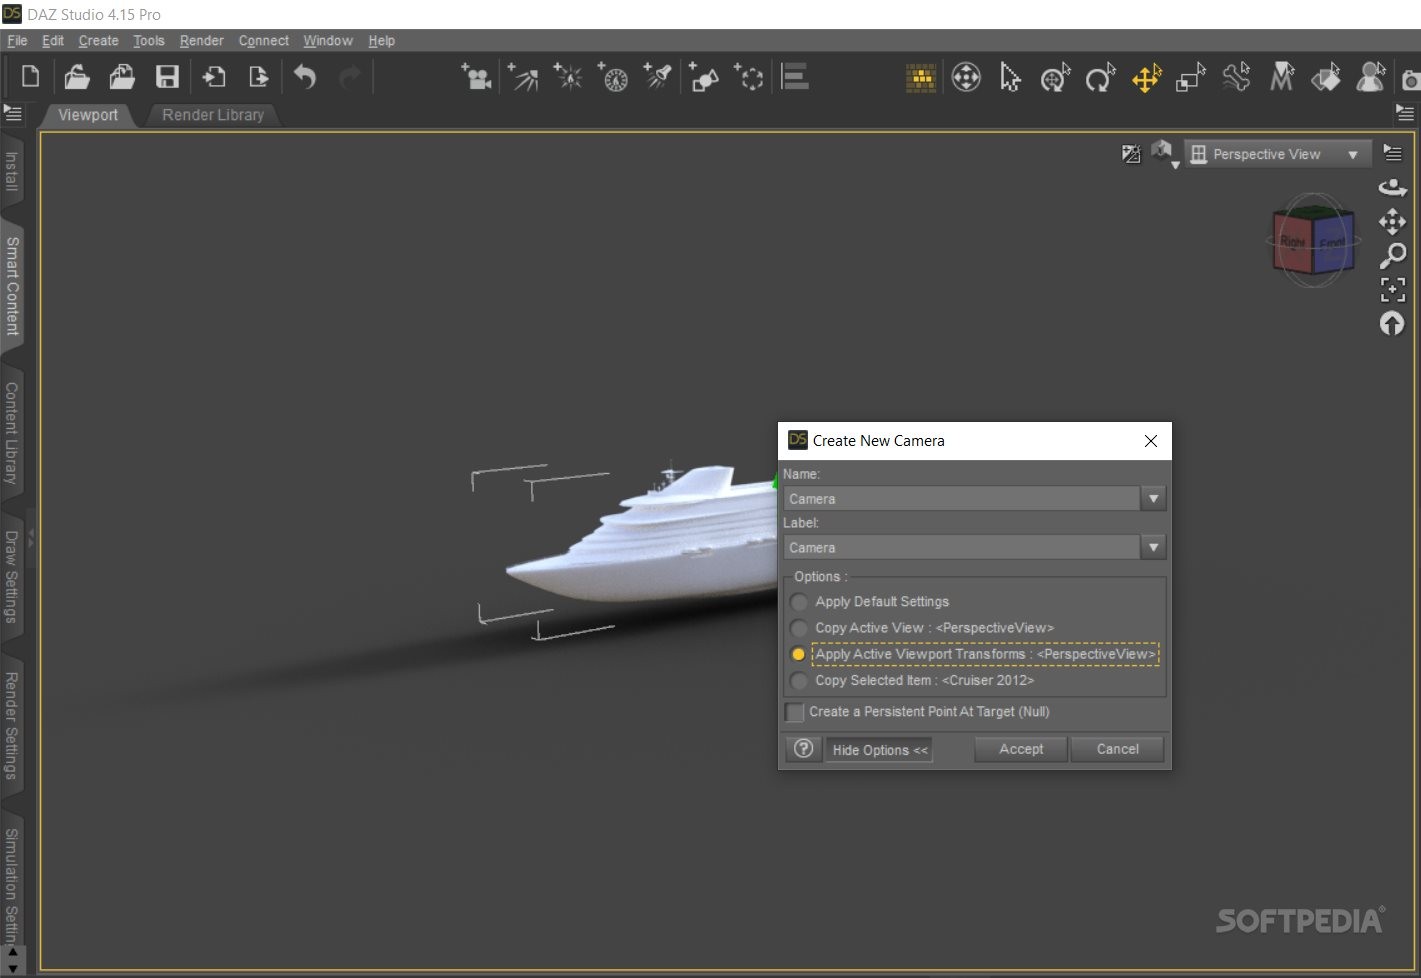Open the Smart Content side pane
The height and width of the screenshot is (978, 1421).
(12, 285)
